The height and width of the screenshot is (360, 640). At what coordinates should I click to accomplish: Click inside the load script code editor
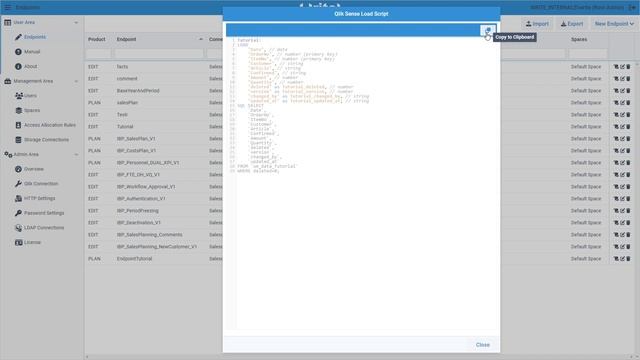pos(361,183)
